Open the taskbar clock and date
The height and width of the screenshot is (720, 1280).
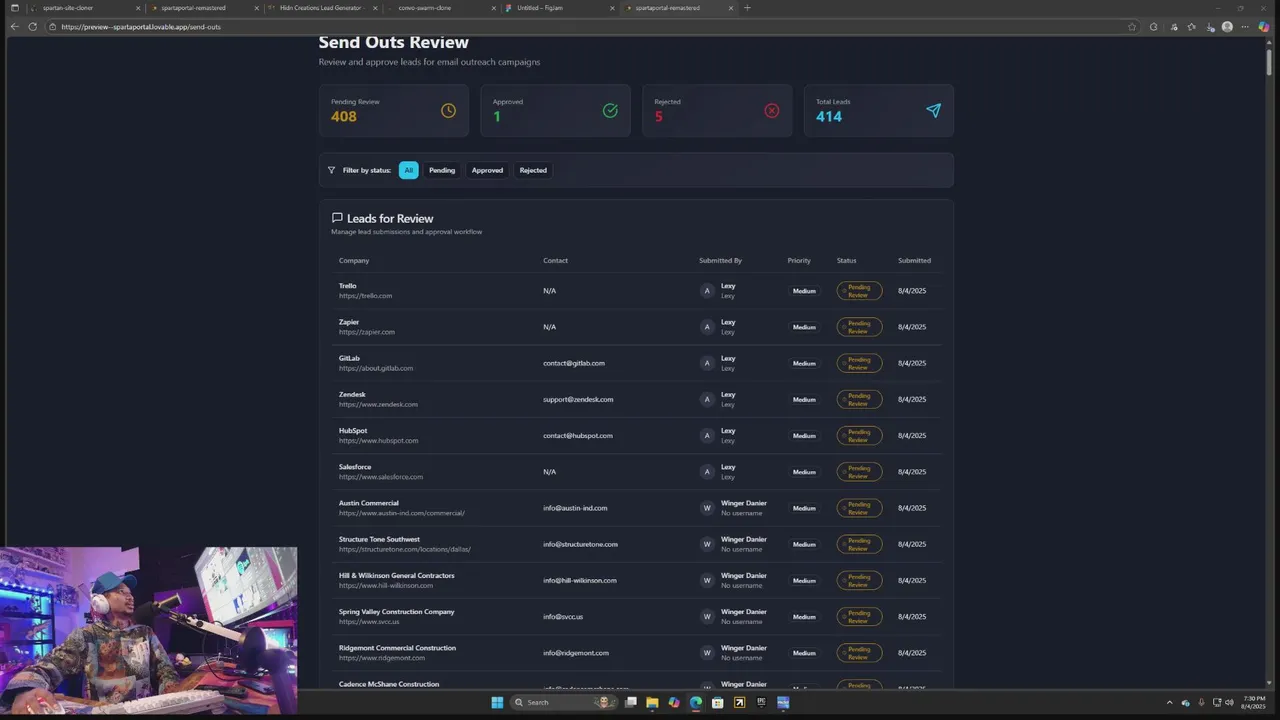[1254, 702]
